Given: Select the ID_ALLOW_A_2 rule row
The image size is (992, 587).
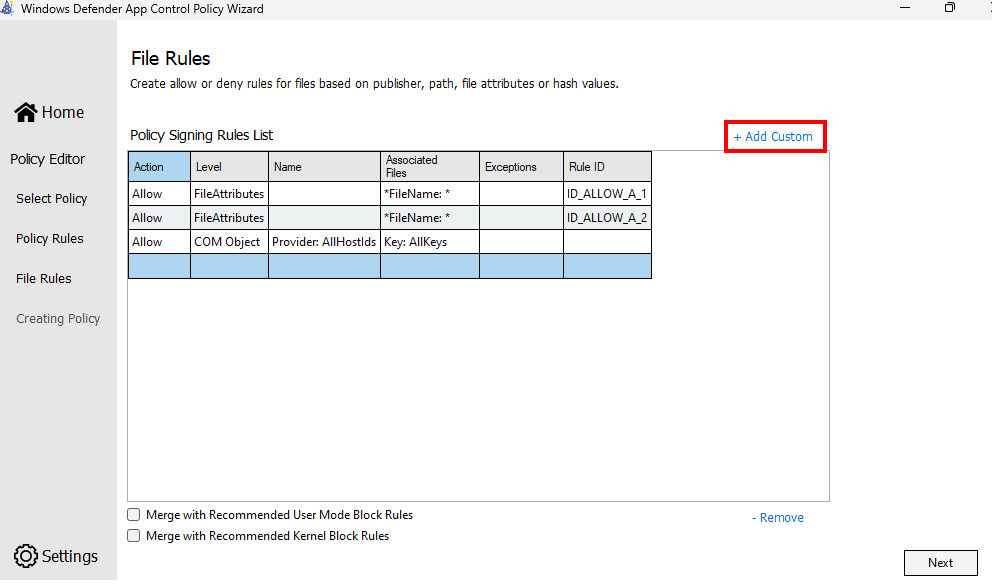Looking at the screenshot, I should click(607, 218).
